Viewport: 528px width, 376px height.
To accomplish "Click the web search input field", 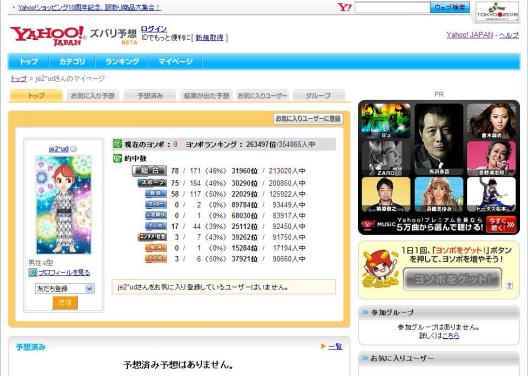I will coord(392,7).
